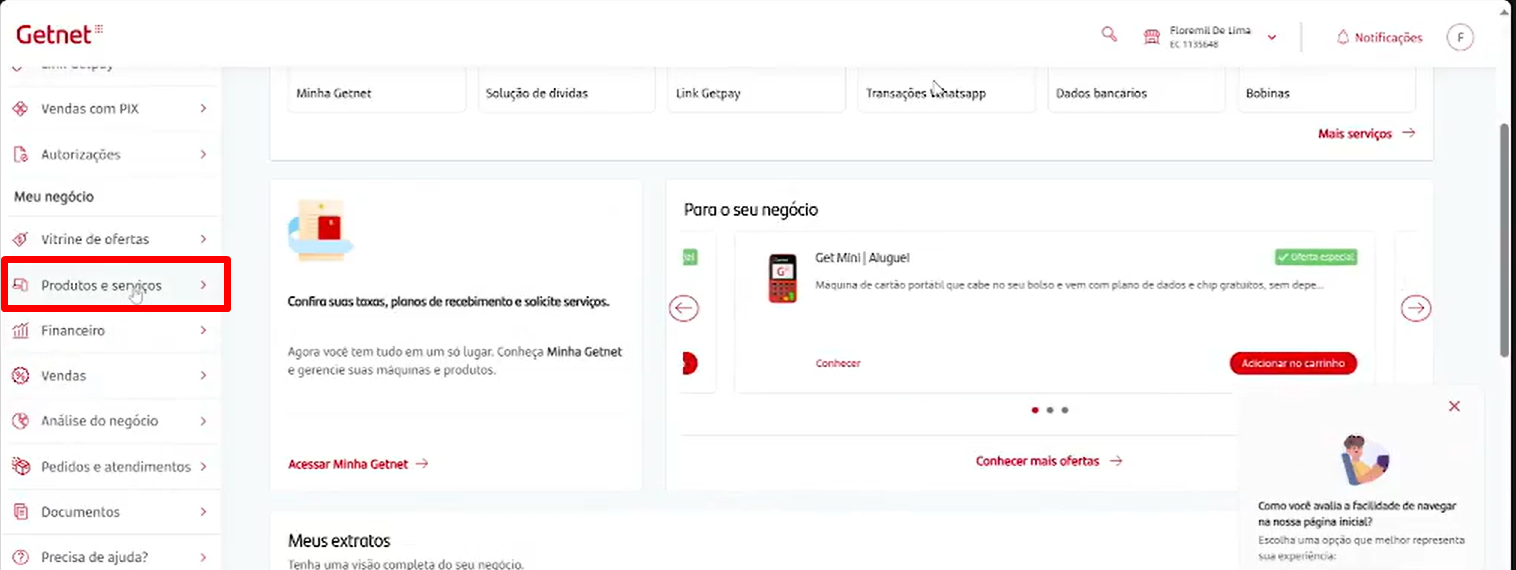
Task: Open Dados bancarios service card
Action: click(x=1136, y=90)
